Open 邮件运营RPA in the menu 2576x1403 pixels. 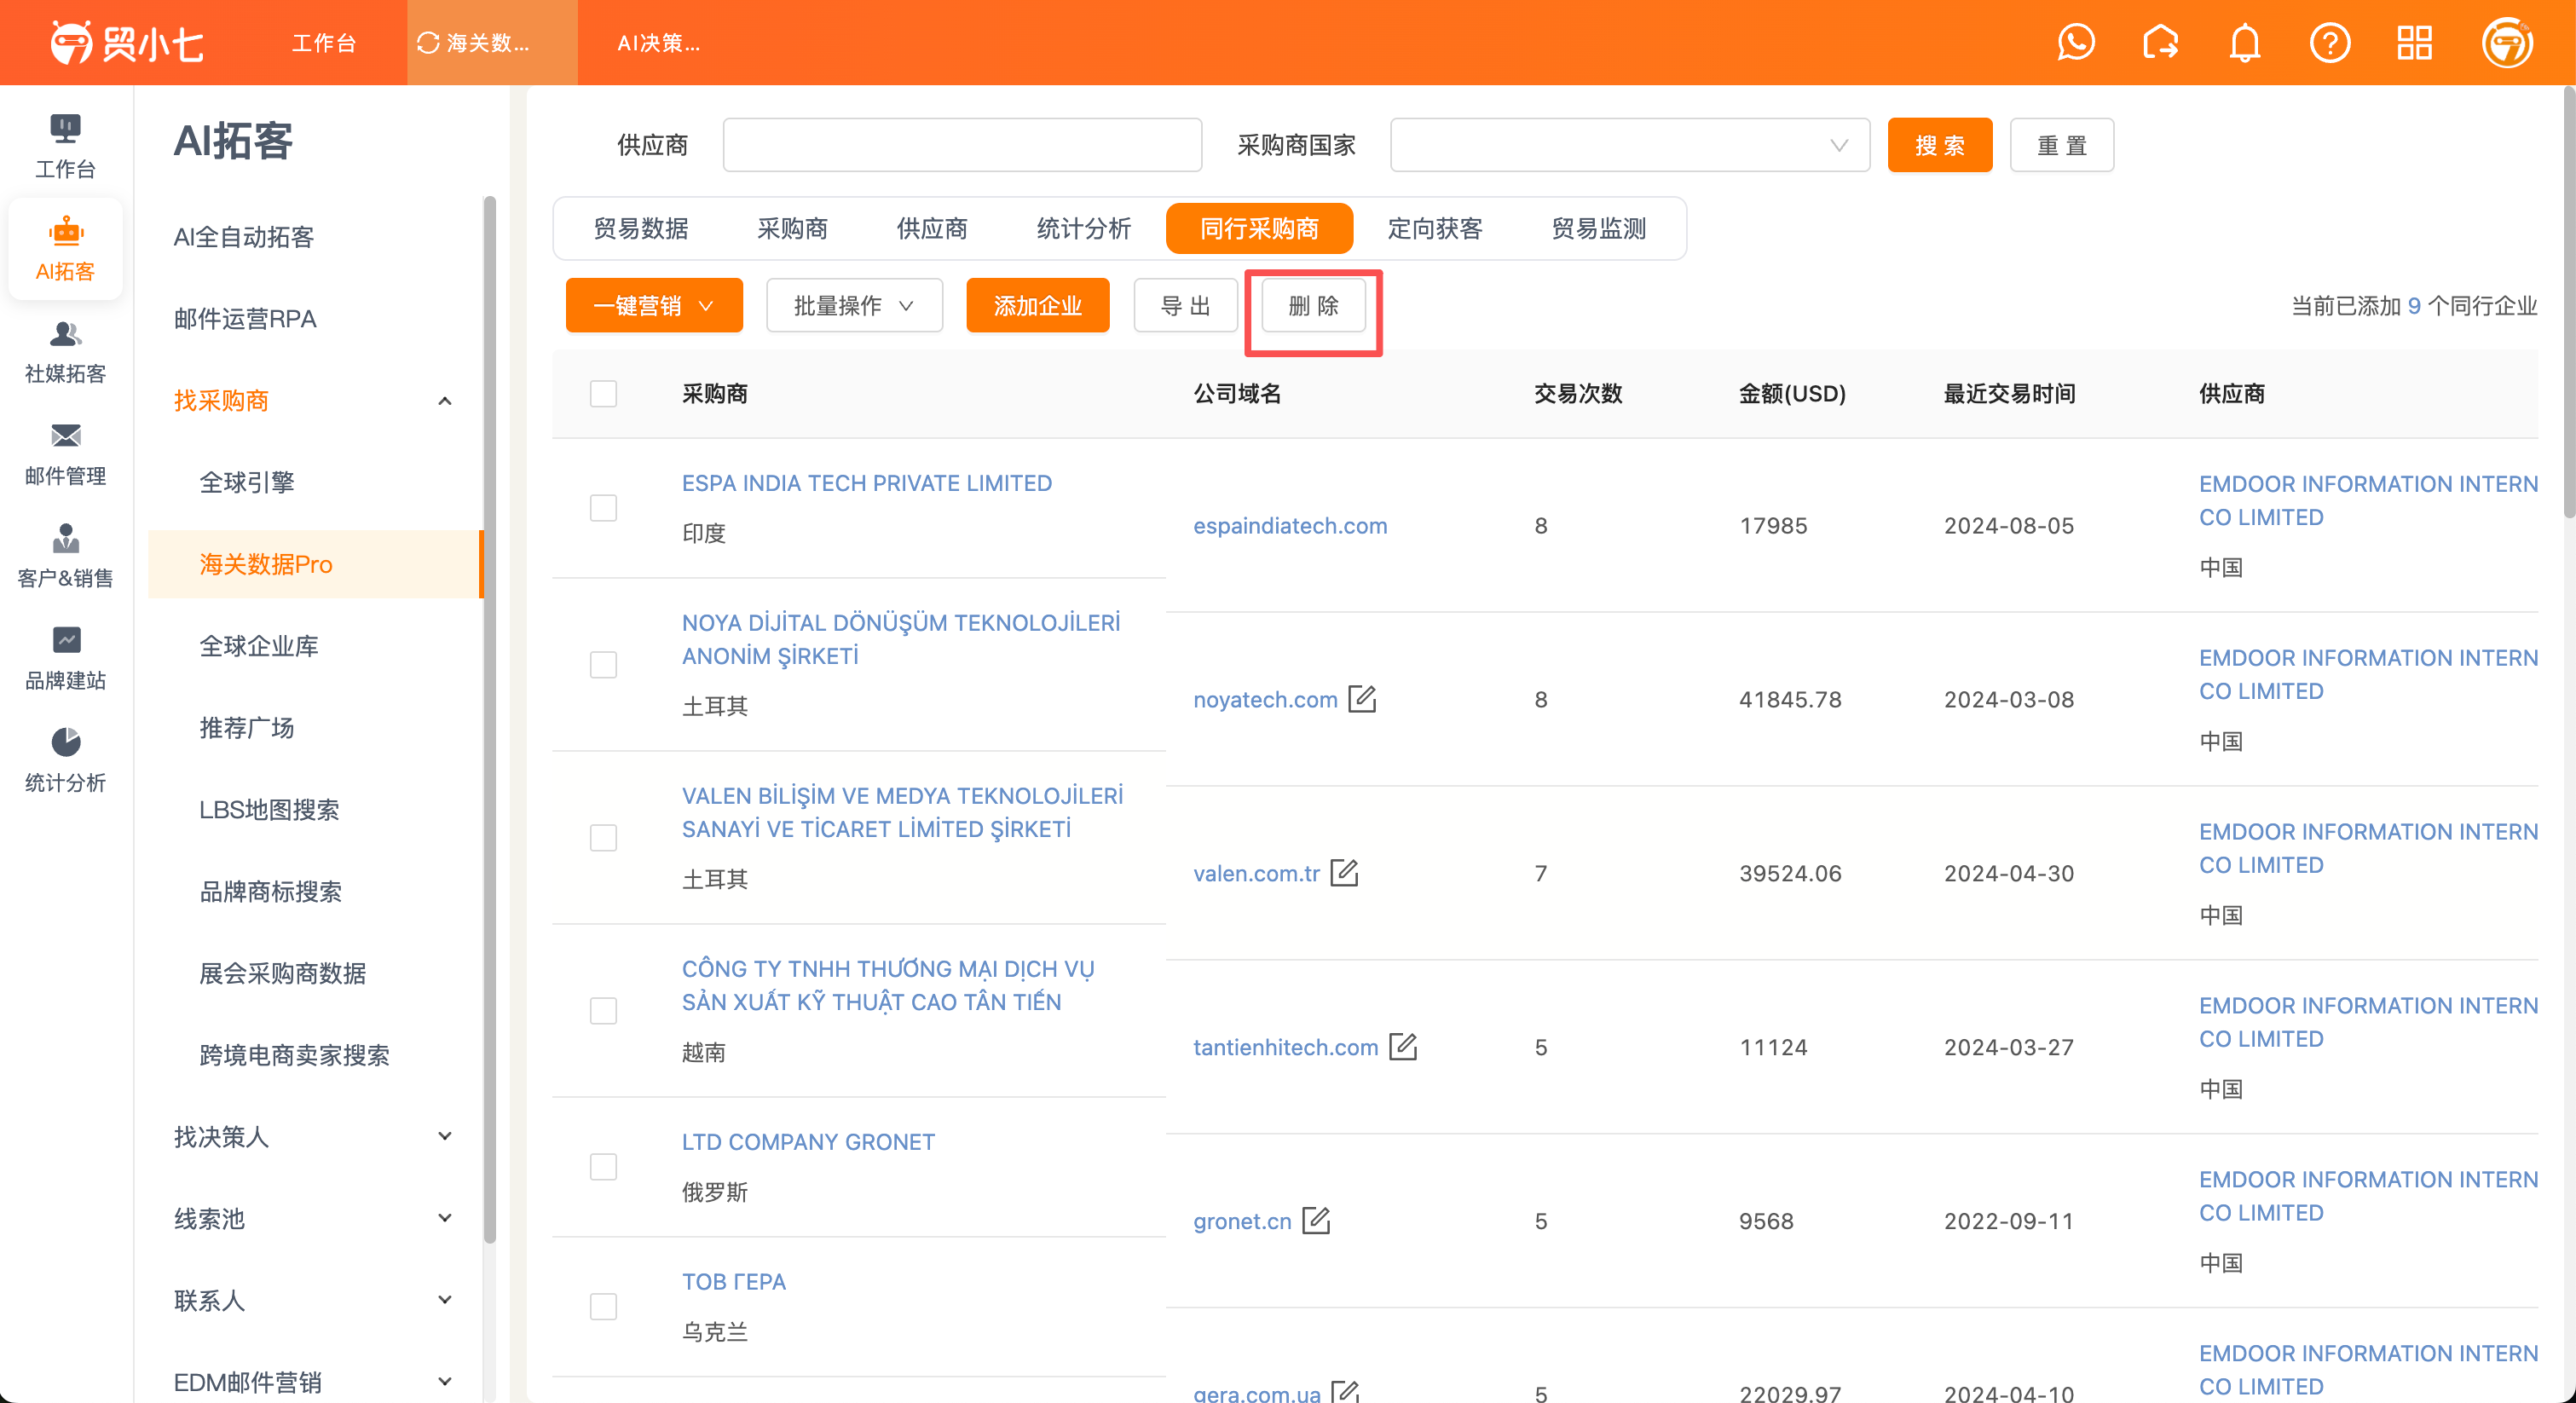[x=245, y=318]
